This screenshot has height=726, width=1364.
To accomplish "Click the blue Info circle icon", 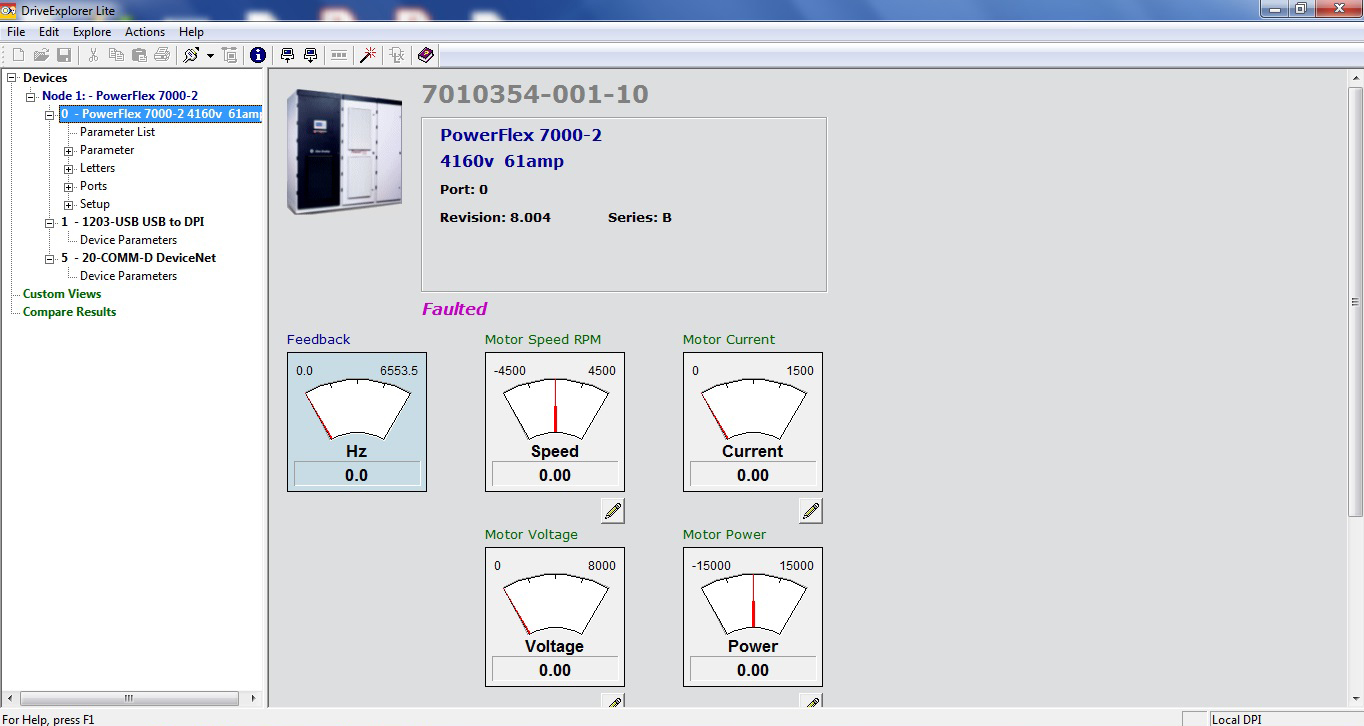I will click(258, 55).
